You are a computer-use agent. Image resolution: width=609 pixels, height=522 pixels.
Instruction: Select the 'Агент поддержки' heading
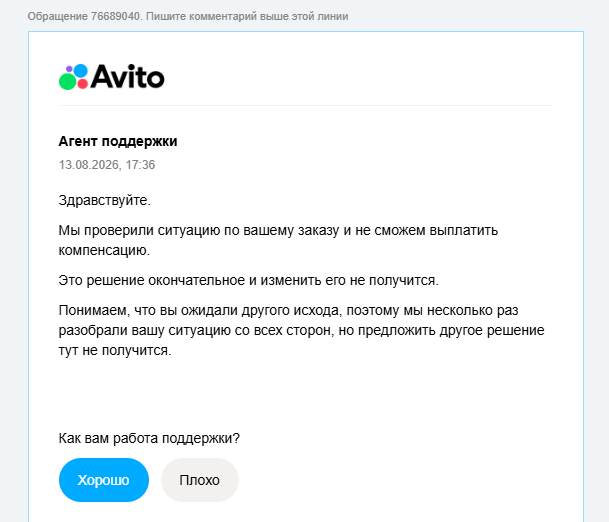click(118, 141)
